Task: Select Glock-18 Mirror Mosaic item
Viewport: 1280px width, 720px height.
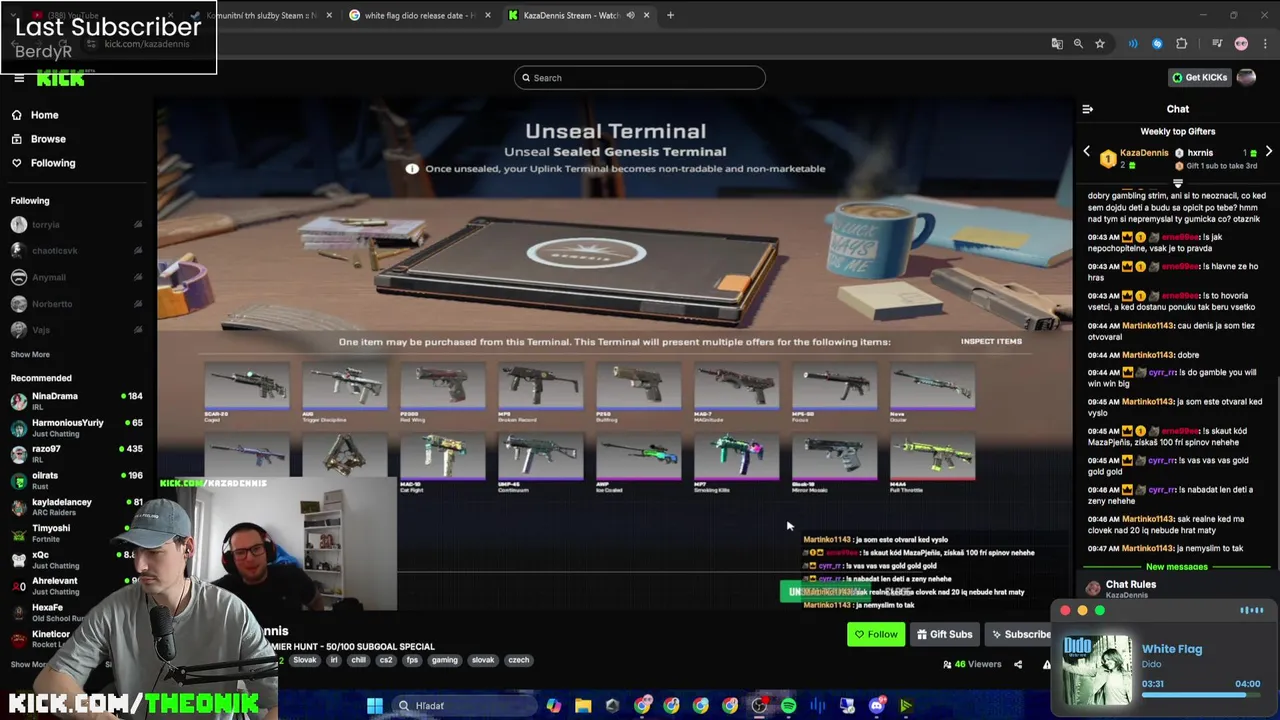Action: pos(834,462)
